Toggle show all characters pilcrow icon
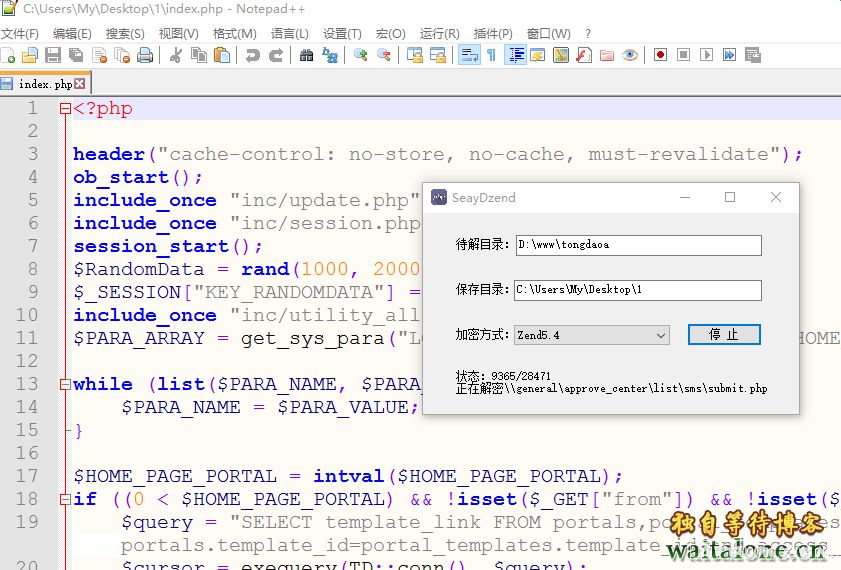Screen dimensions: 841x570 click(x=491, y=55)
